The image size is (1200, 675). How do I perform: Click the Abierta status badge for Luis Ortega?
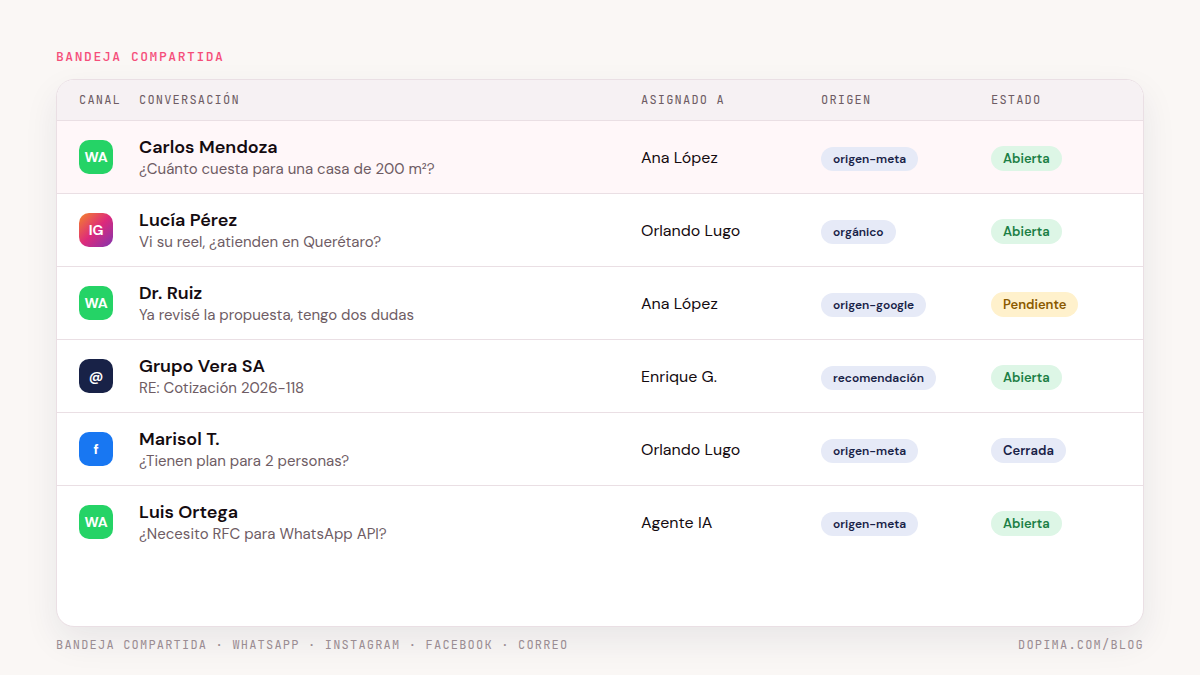(x=1026, y=523)
